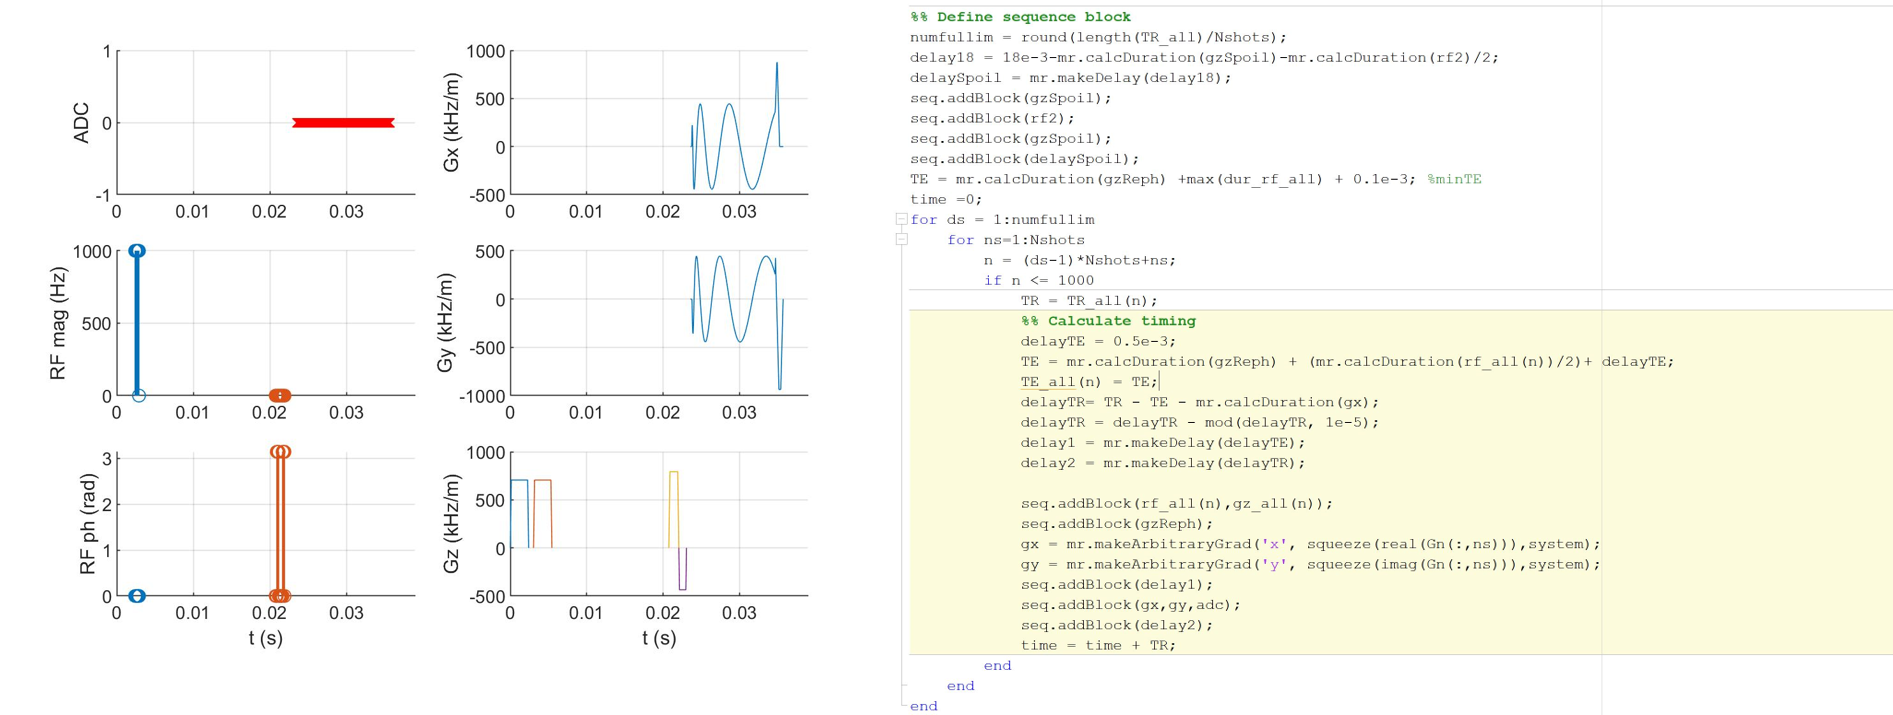
Task: Click the '%% Define sequence block' section header
Action: click(x=1020, y=17)
